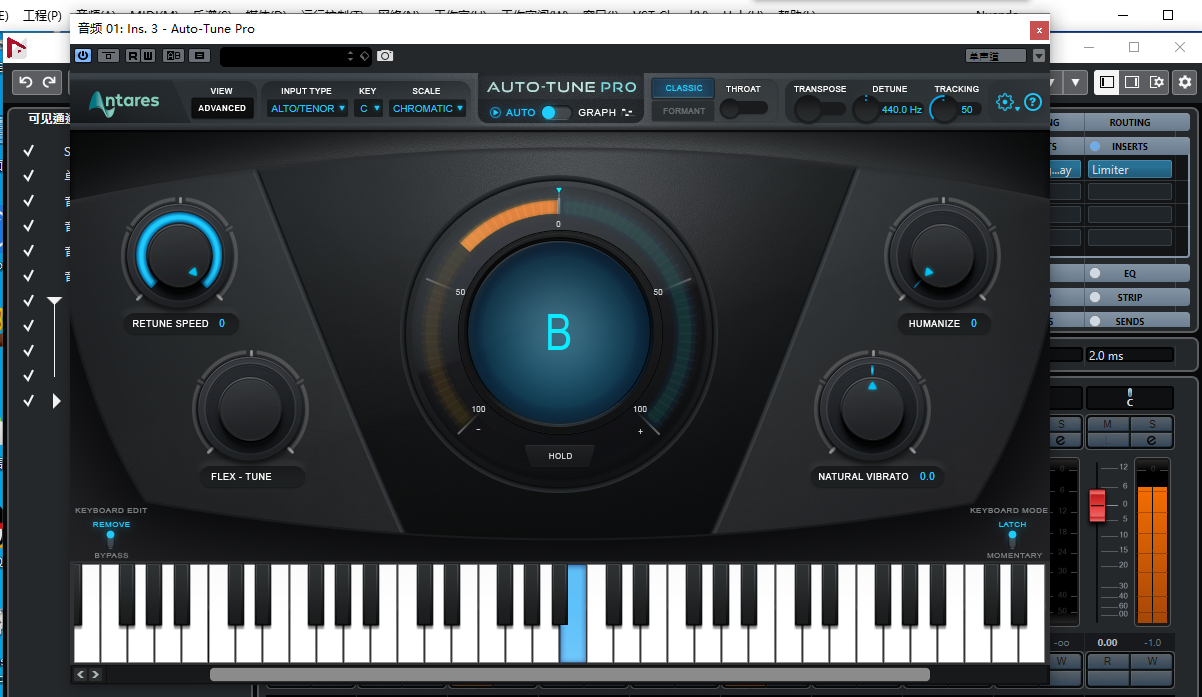Screen dimensions: 1202x697
Task: Open Auto-Tune help question mark
Action: 1033,101
